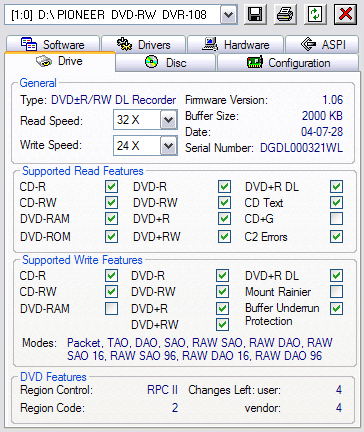
Task: Toggle CD-RW read feature checkbox
Action: (111, 202)
